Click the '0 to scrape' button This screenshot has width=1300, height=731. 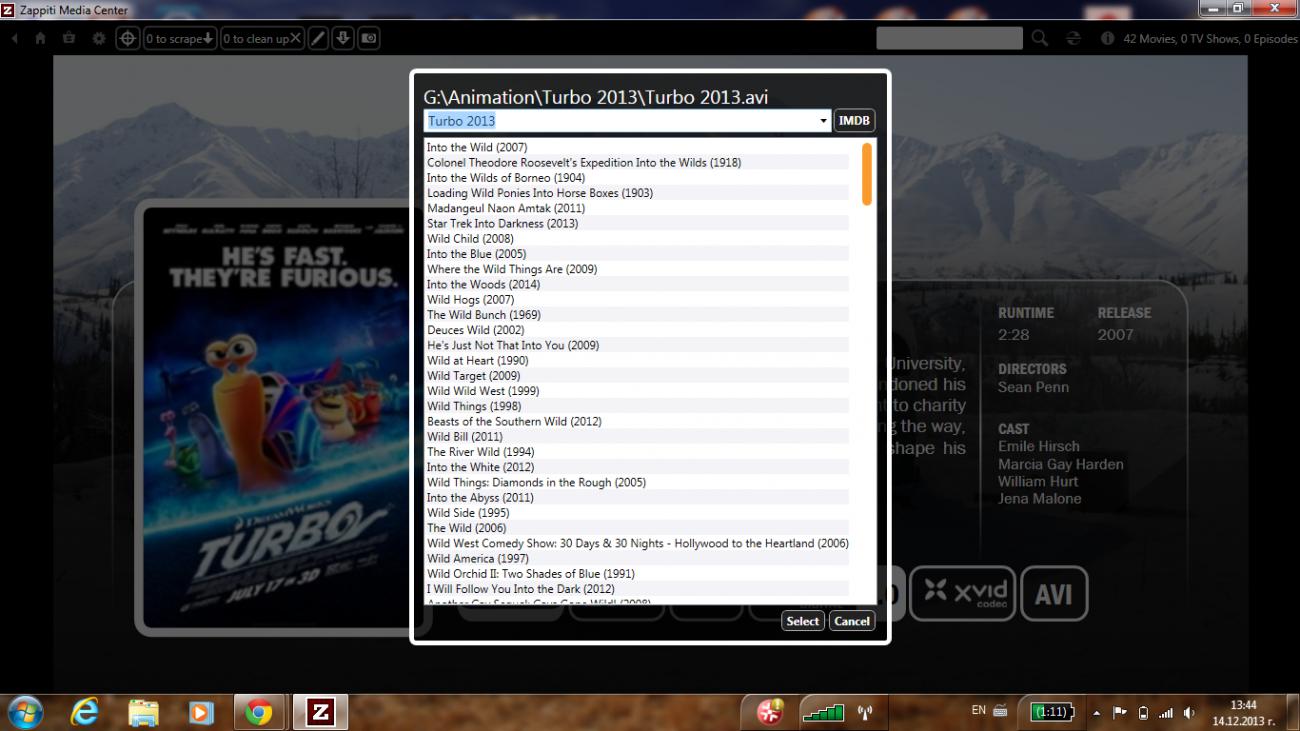pos(180,39)
